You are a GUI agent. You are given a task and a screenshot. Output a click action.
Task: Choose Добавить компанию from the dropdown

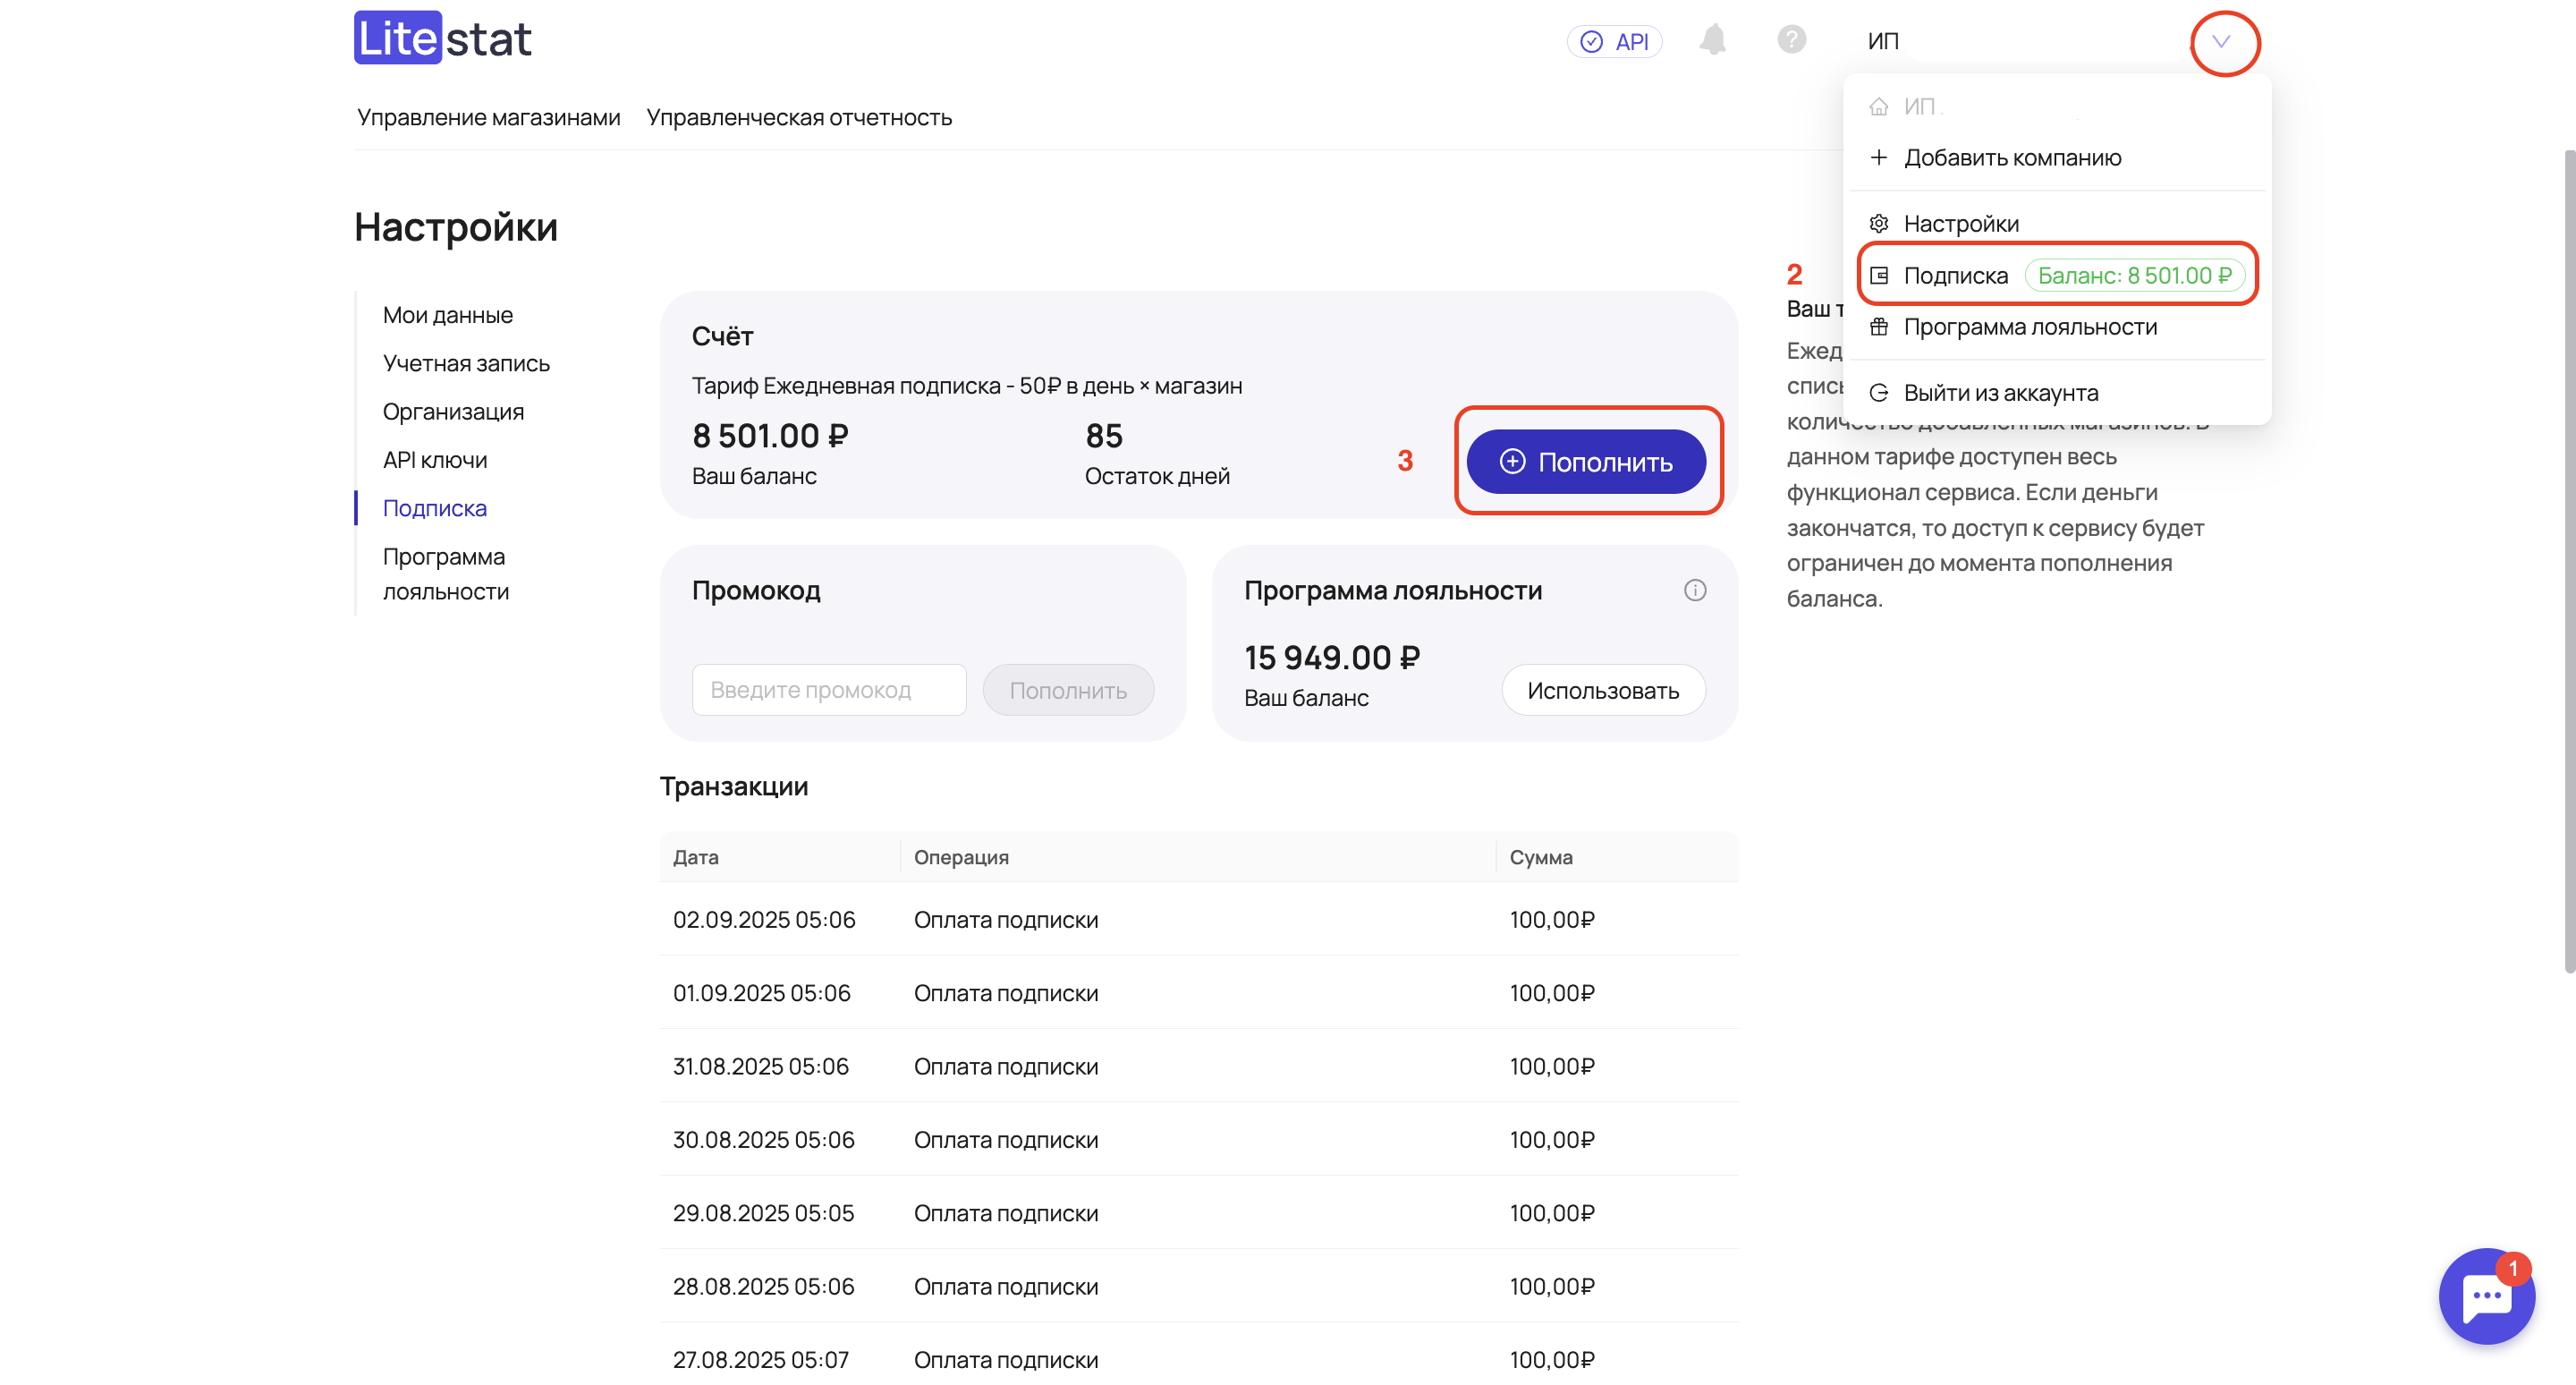[2011, 157]
